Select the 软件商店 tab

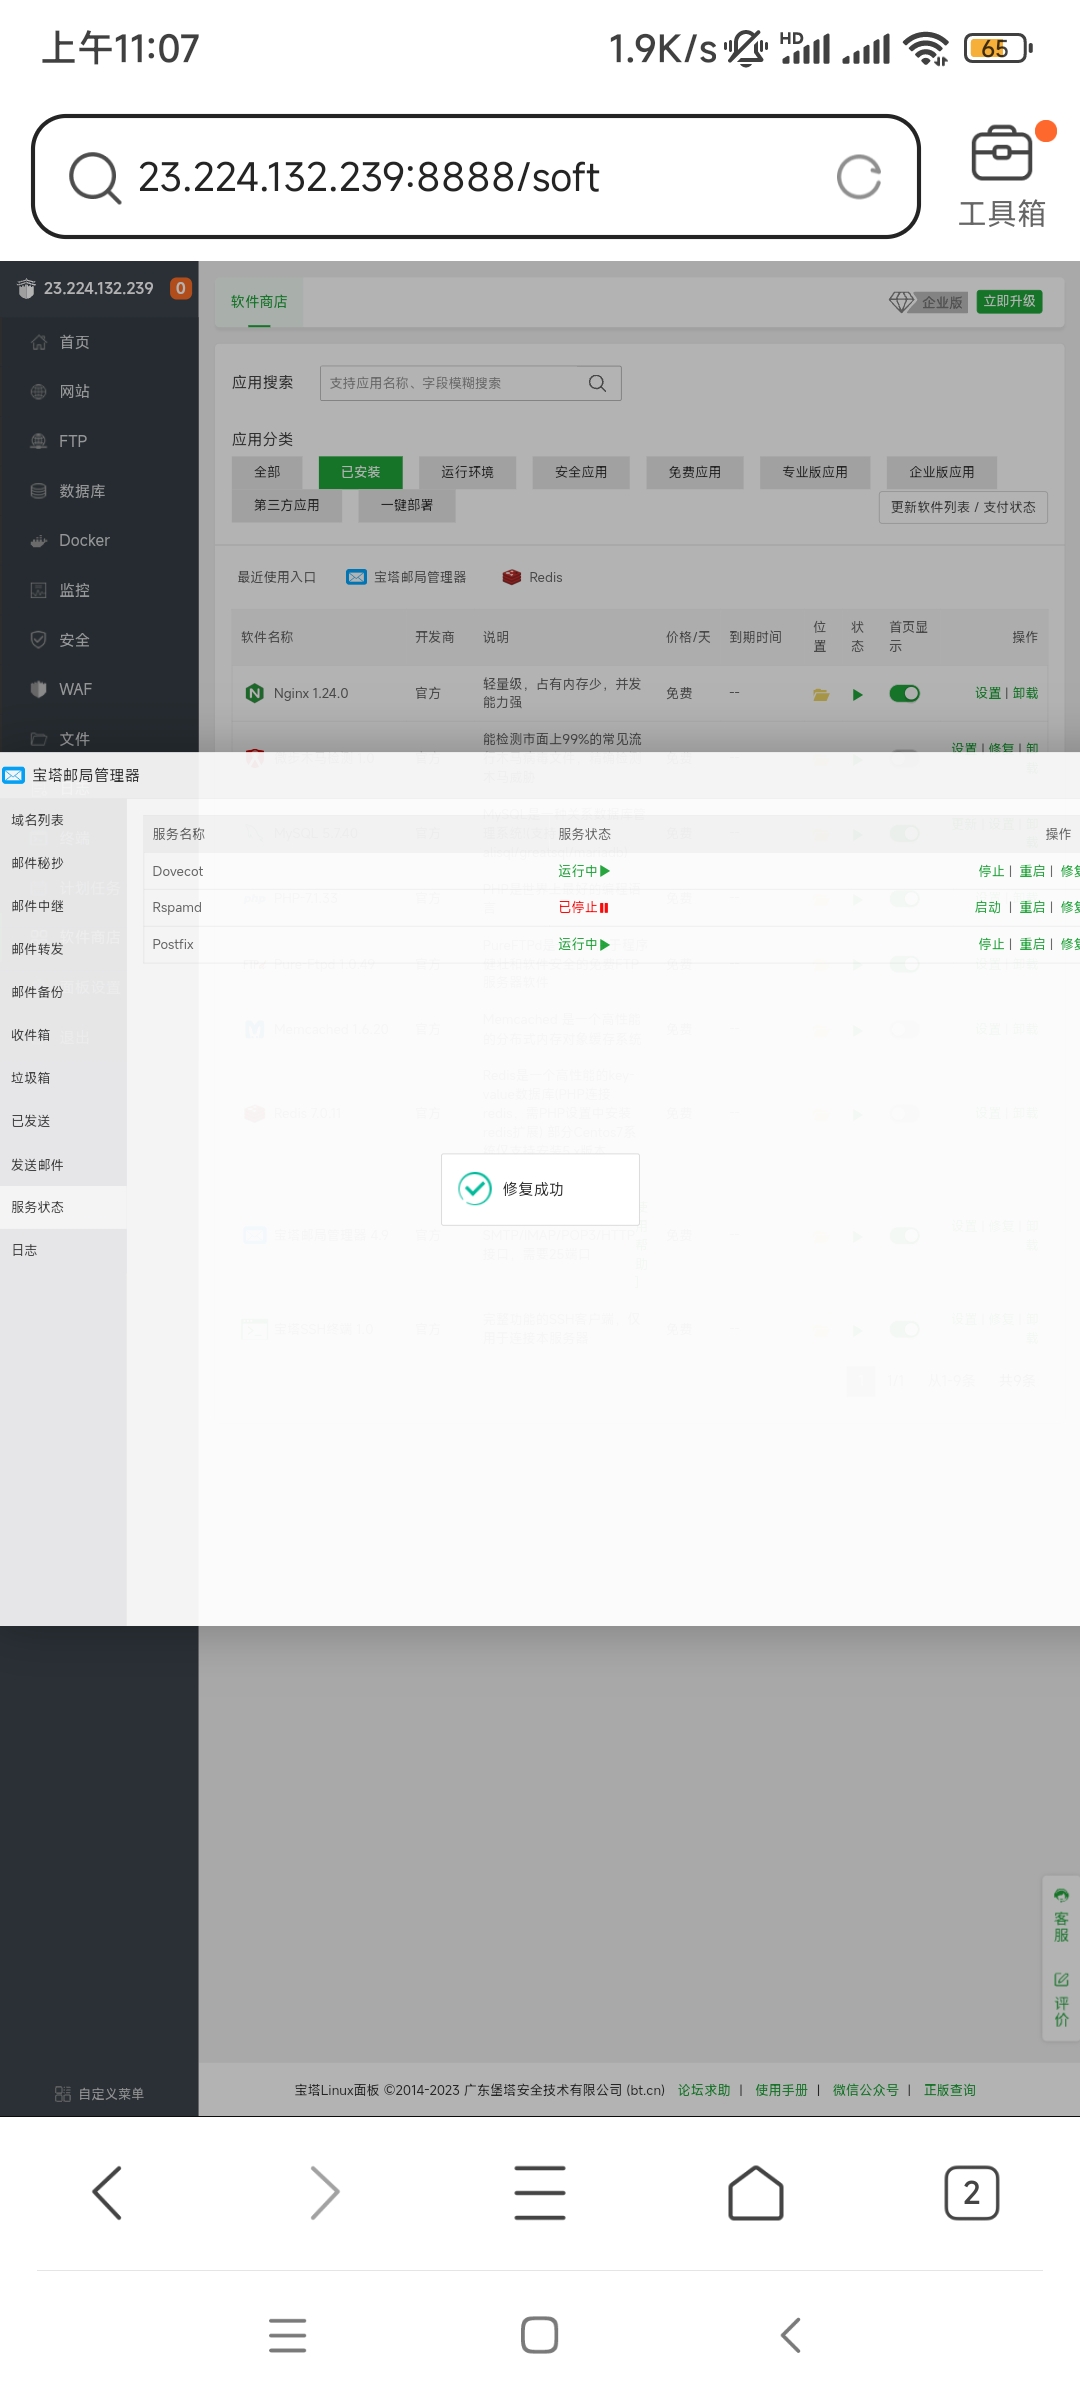coord(259,301)
